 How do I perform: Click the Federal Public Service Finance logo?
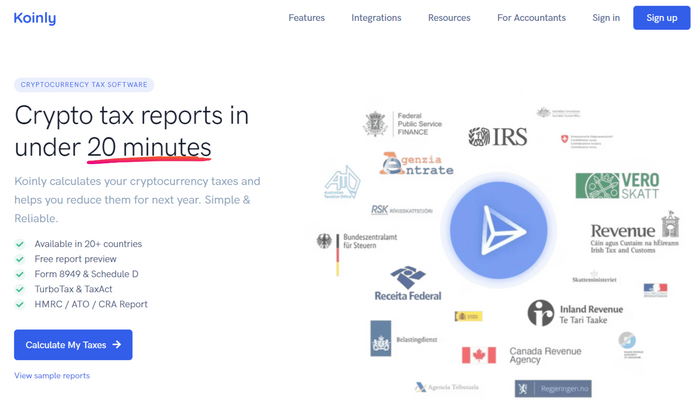point(402,124)
